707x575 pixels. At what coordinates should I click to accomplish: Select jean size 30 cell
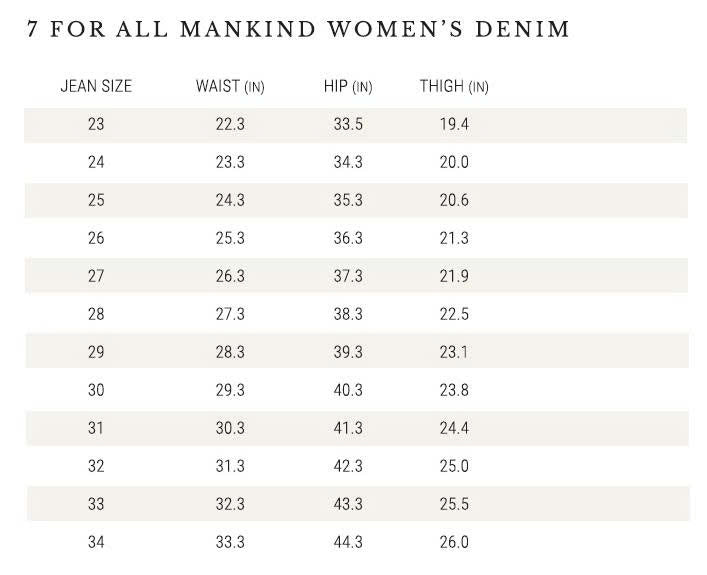pos(96,391)
